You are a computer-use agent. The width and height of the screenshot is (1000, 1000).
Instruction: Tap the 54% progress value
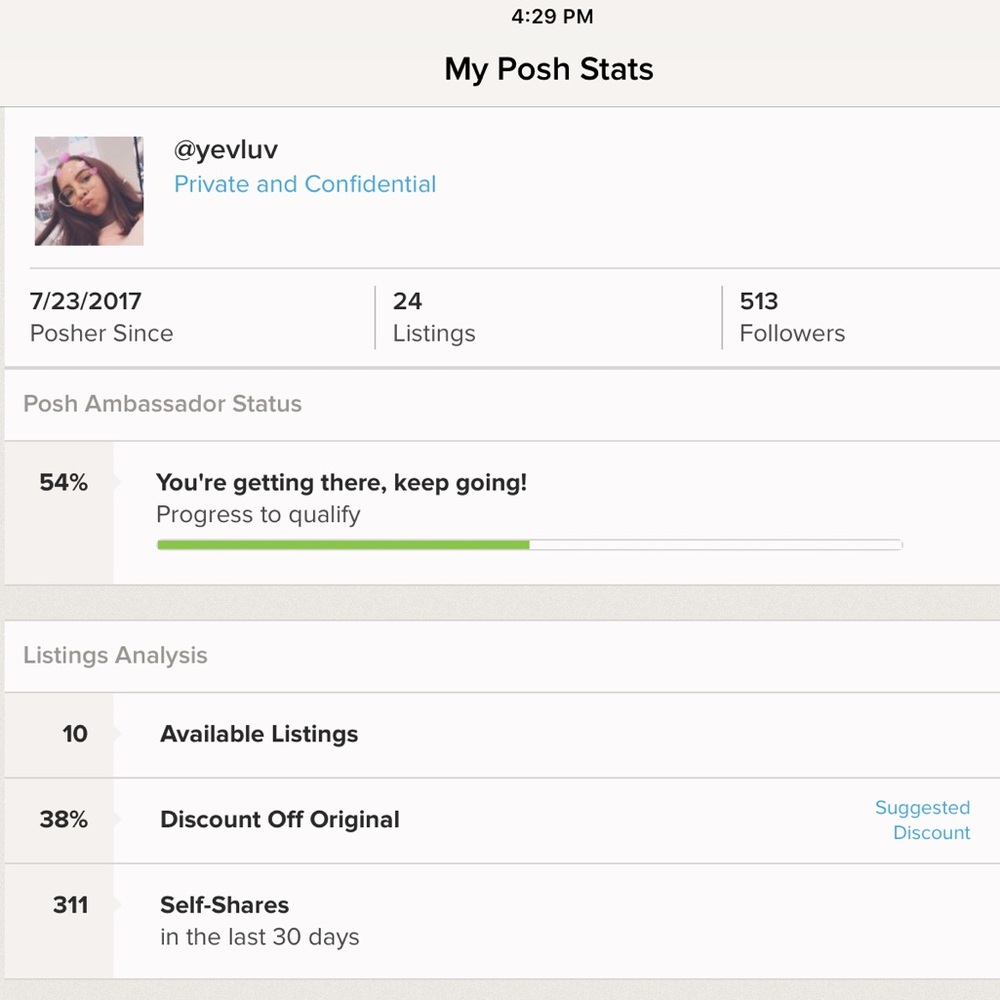point(63,482)
